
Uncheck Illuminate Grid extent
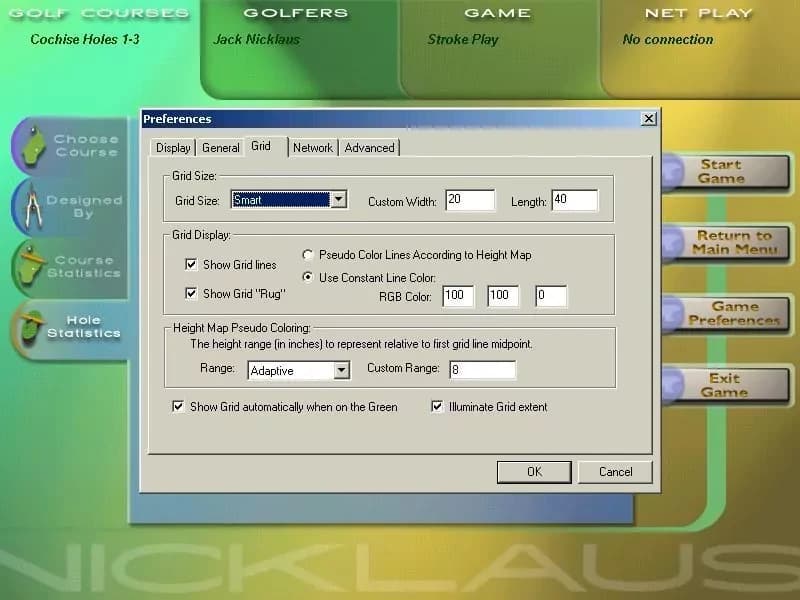click(x=437, y=406)
